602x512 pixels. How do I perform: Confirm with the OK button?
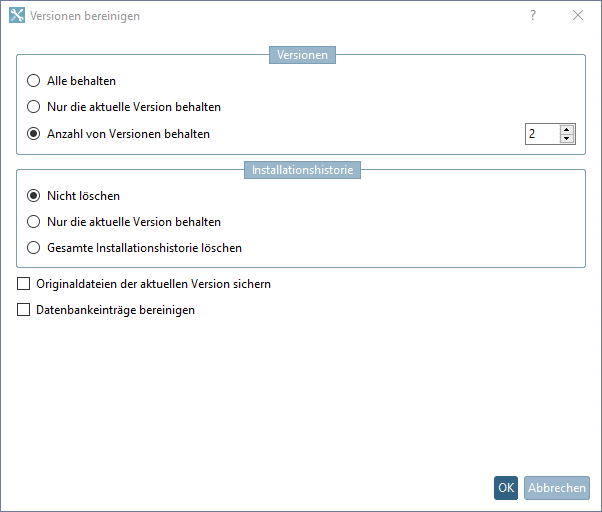[506, 488]
